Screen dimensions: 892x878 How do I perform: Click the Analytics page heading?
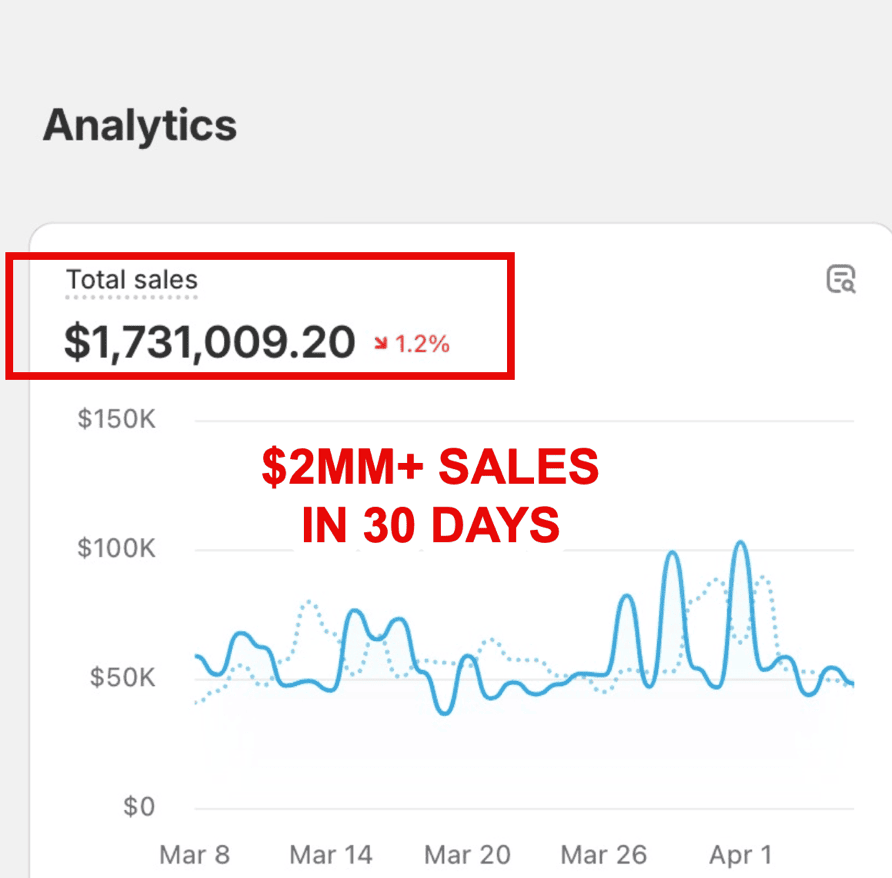pyautogui.click(x=140, y=126)
